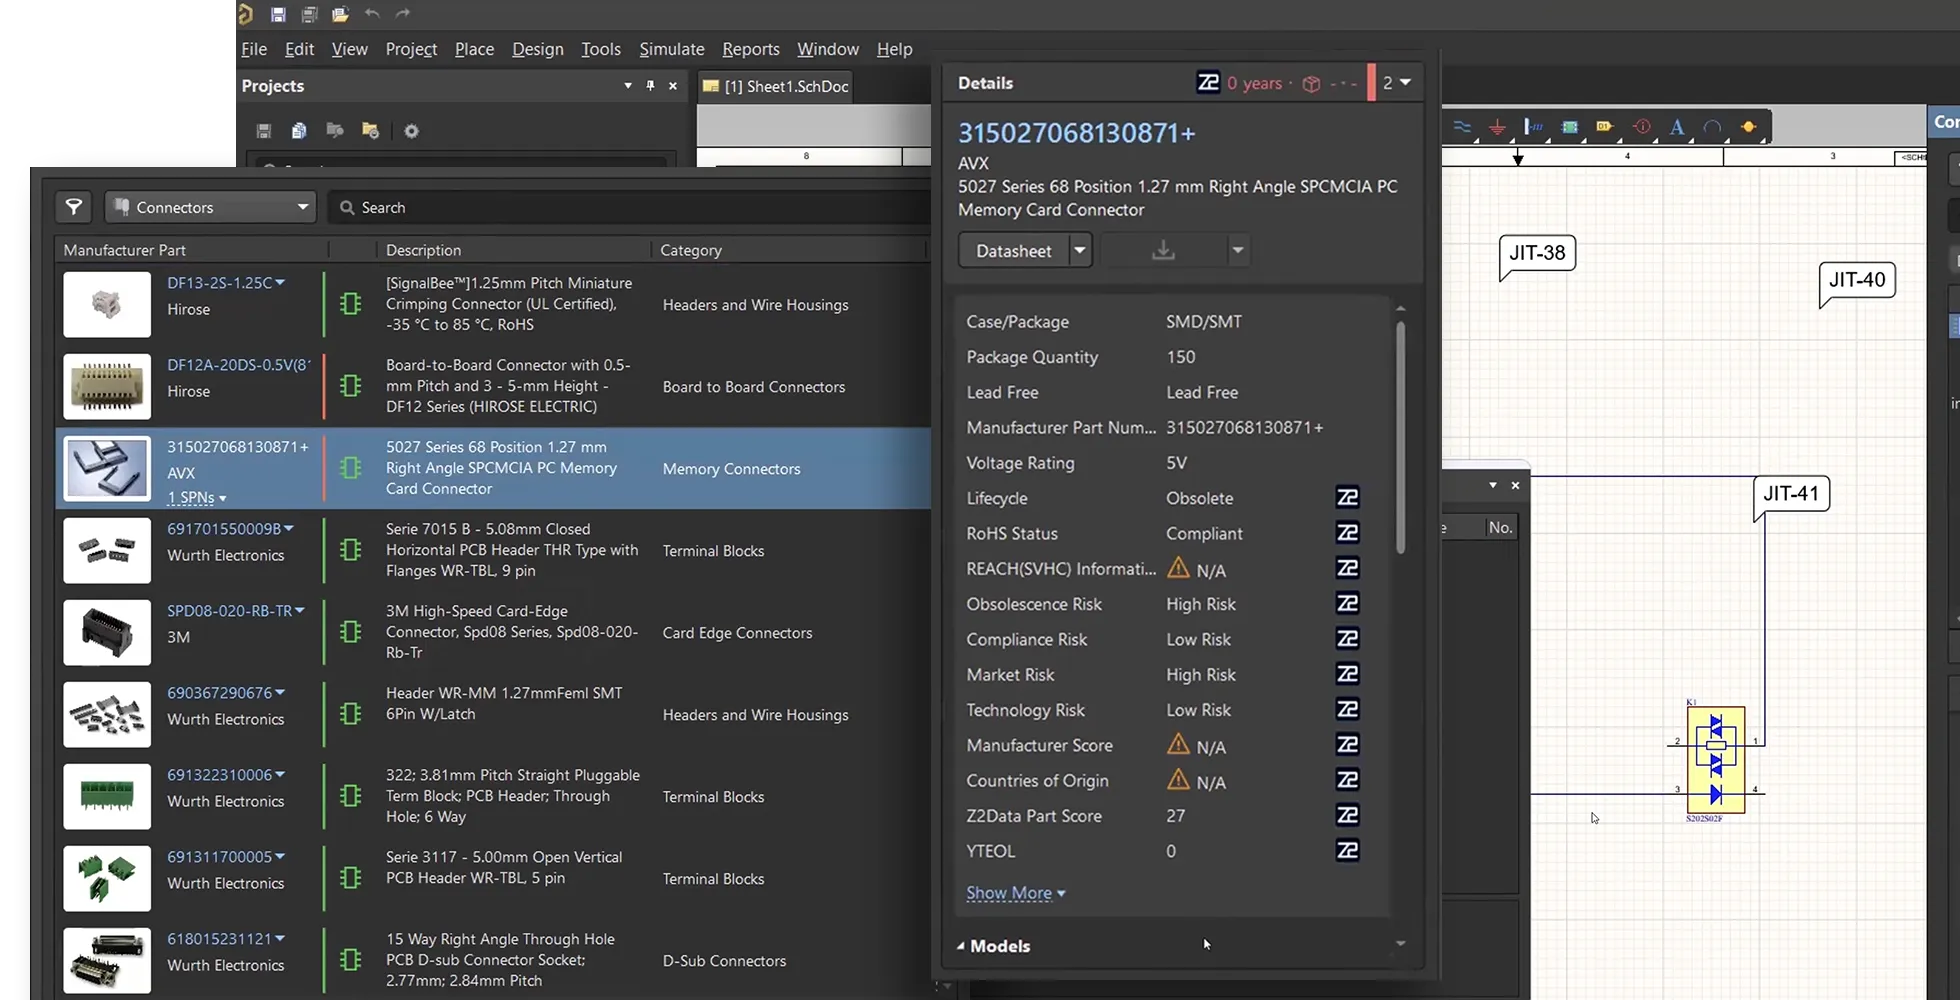1960x1000 pixels.
Task: Select the 'Obsolete' Lifecycle value
Action: [x=1199, y=498]
